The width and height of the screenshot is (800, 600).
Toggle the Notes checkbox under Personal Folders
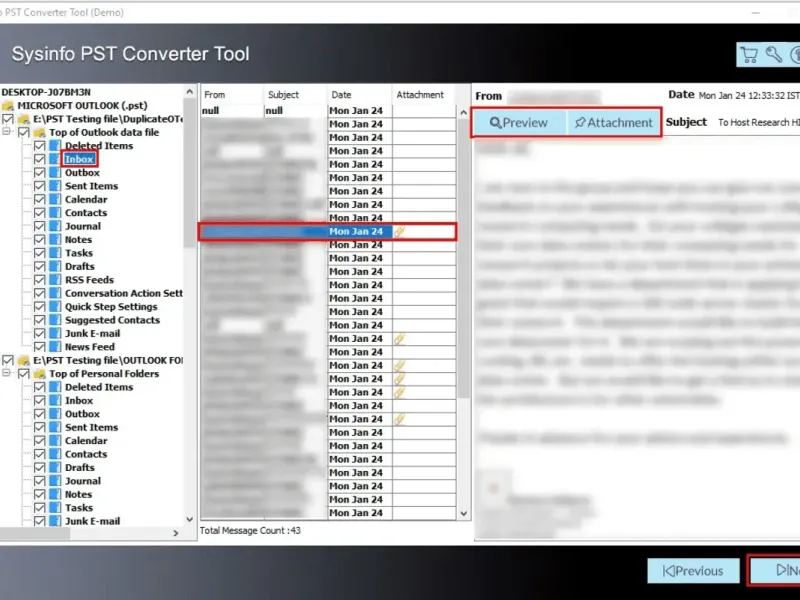click(39, 494)
